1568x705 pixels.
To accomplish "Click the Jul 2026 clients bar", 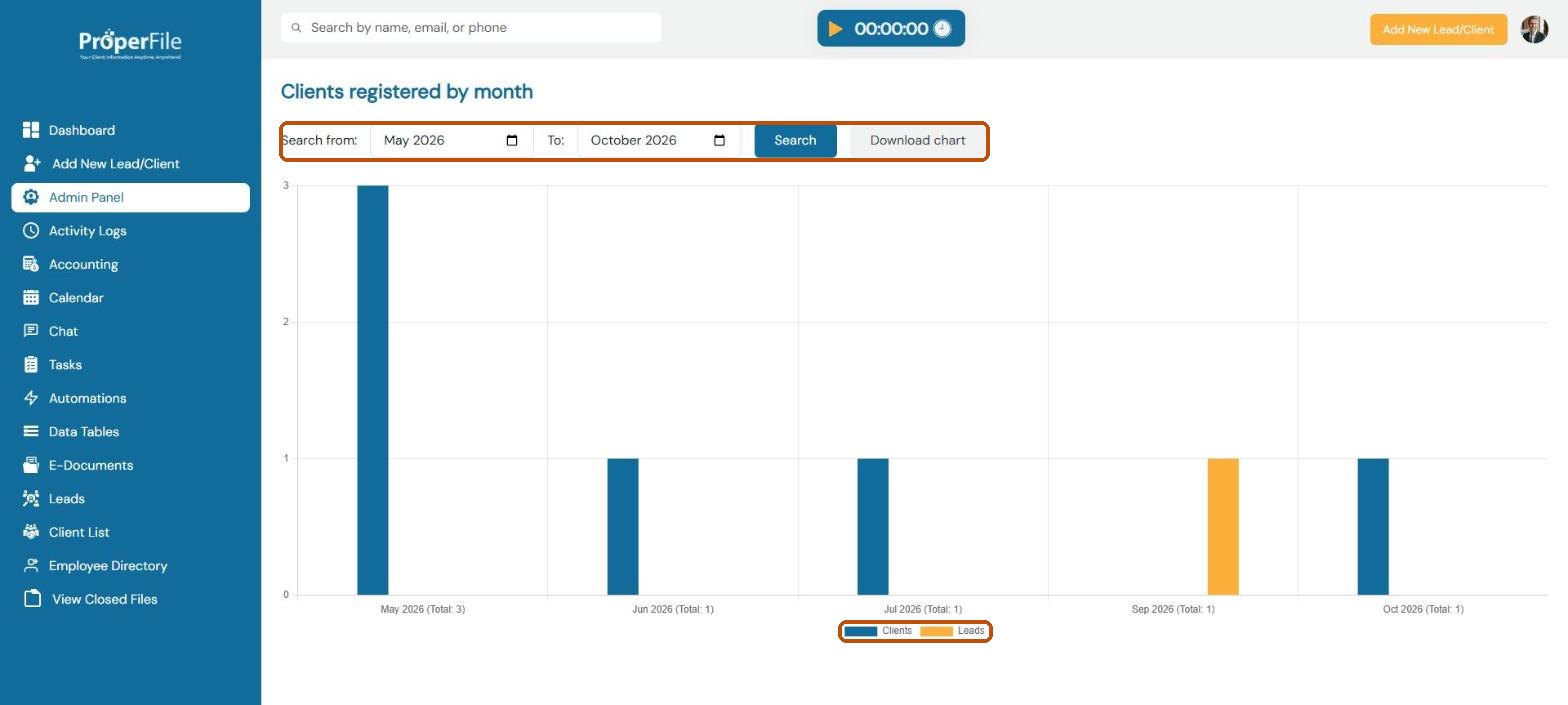I will point(873,527).
